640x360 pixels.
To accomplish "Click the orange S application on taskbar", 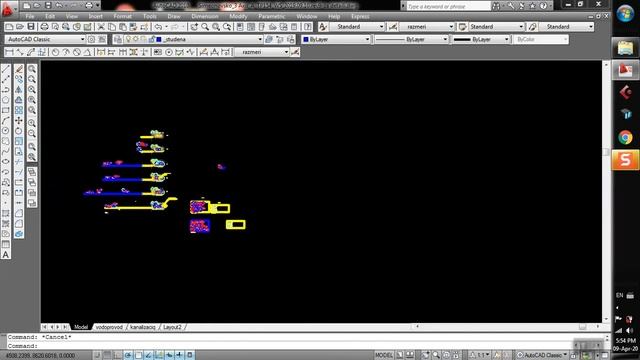I will pyautogui.click(x=625, y=160).
